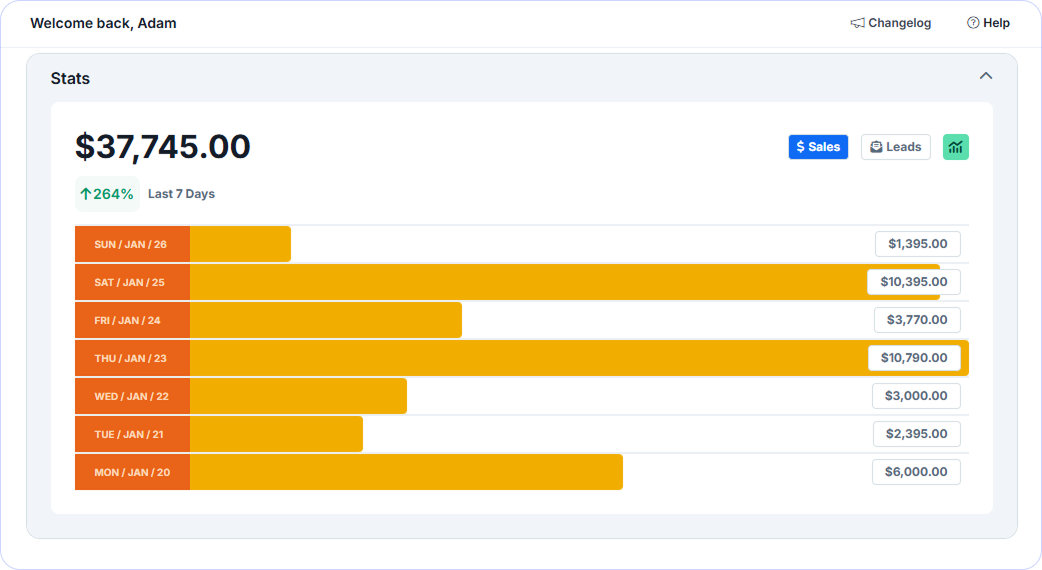Click the THU / JAN / 23 sales bar

point(579,358)
